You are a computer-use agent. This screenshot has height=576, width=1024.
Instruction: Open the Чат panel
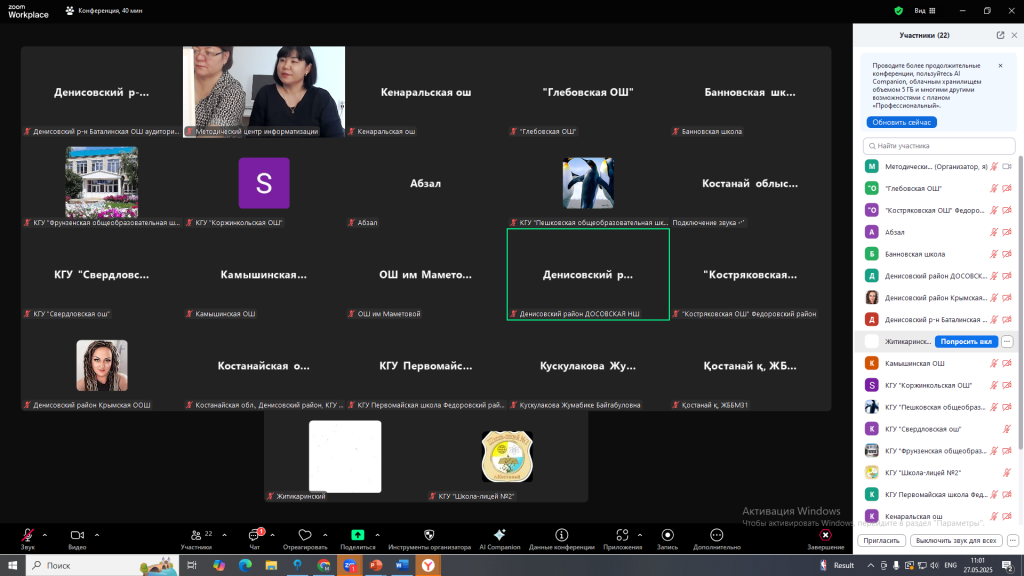click(255, 538)
